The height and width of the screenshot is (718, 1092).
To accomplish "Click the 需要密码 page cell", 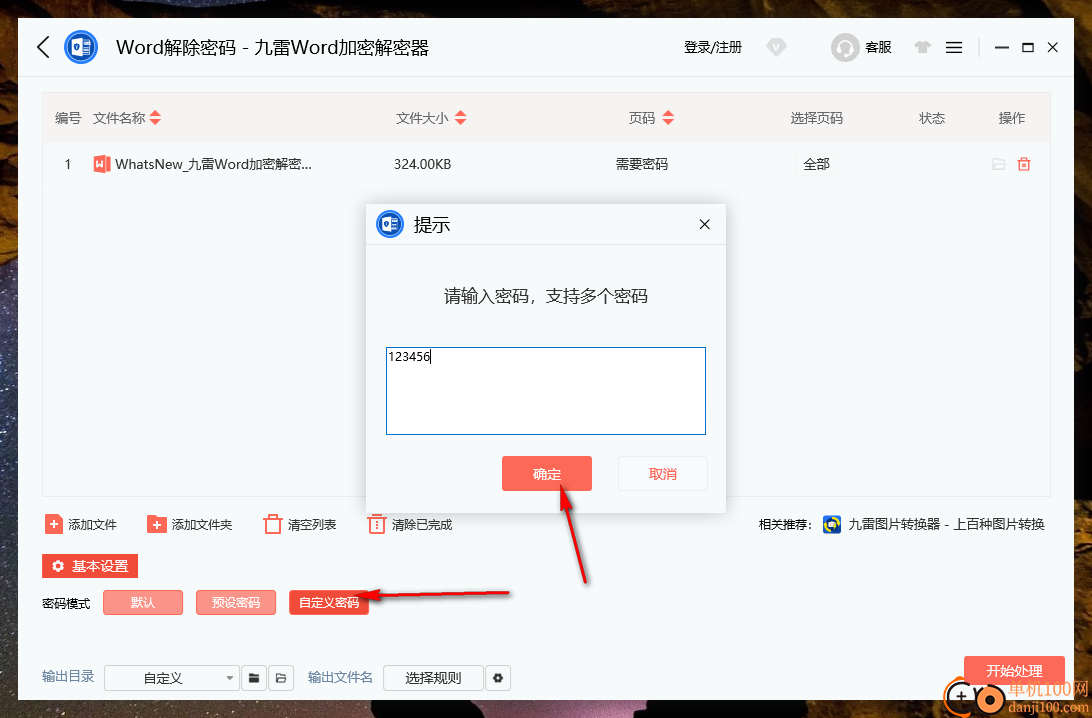I will click(x=641, y=164).
